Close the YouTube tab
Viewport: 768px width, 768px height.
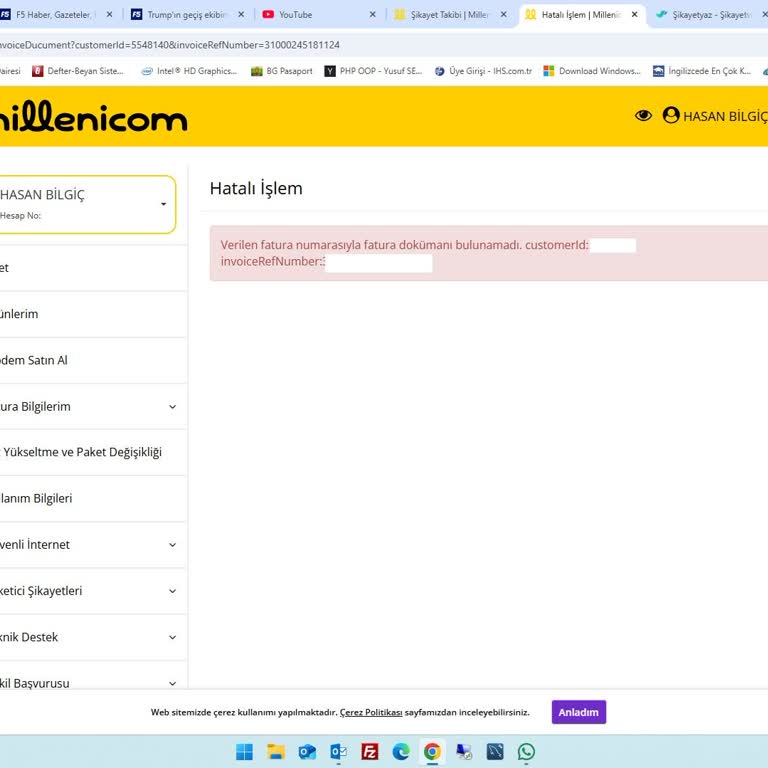pyautogui.click(x=373, y=15)
